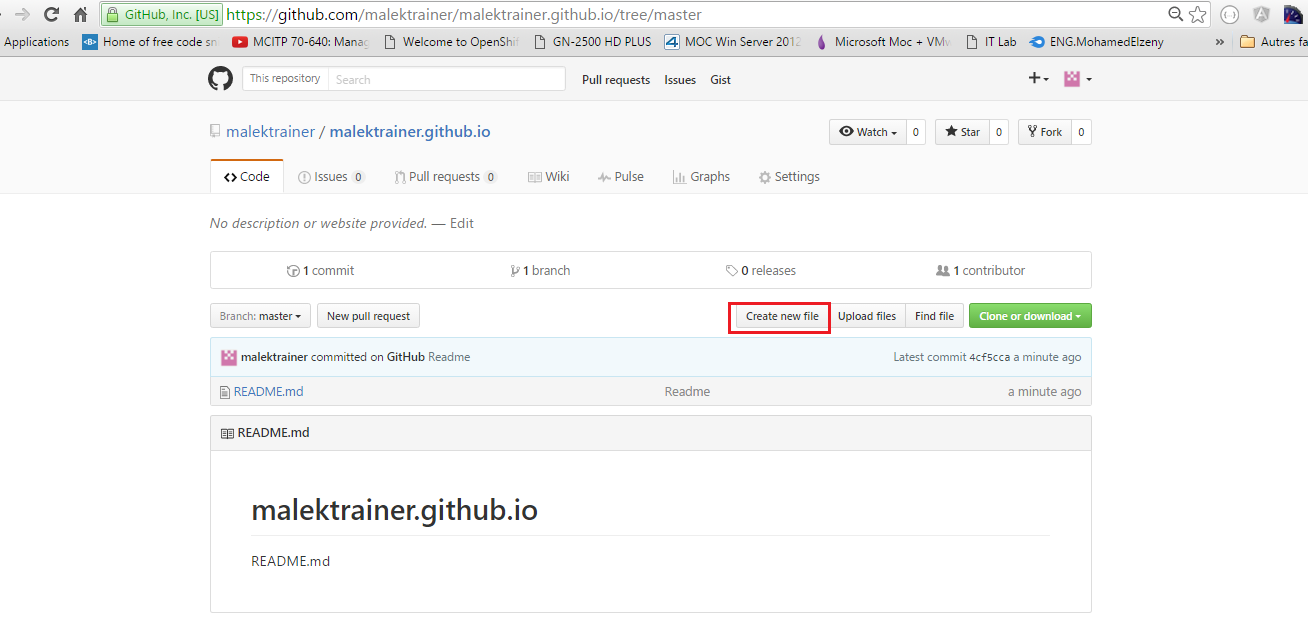This screenshot has width=1308, height=625.
Task: View the 1 branch link
Action: tap(540, 271)
